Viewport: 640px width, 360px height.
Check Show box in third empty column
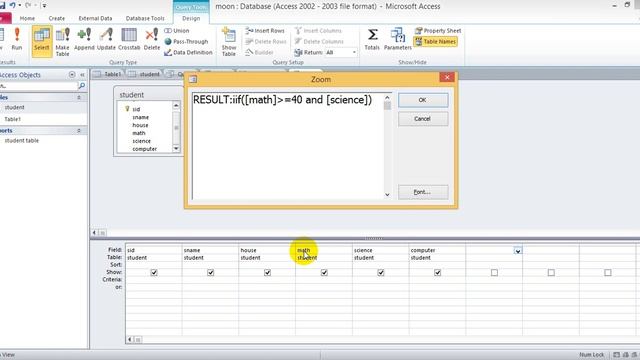pos(608,272)
